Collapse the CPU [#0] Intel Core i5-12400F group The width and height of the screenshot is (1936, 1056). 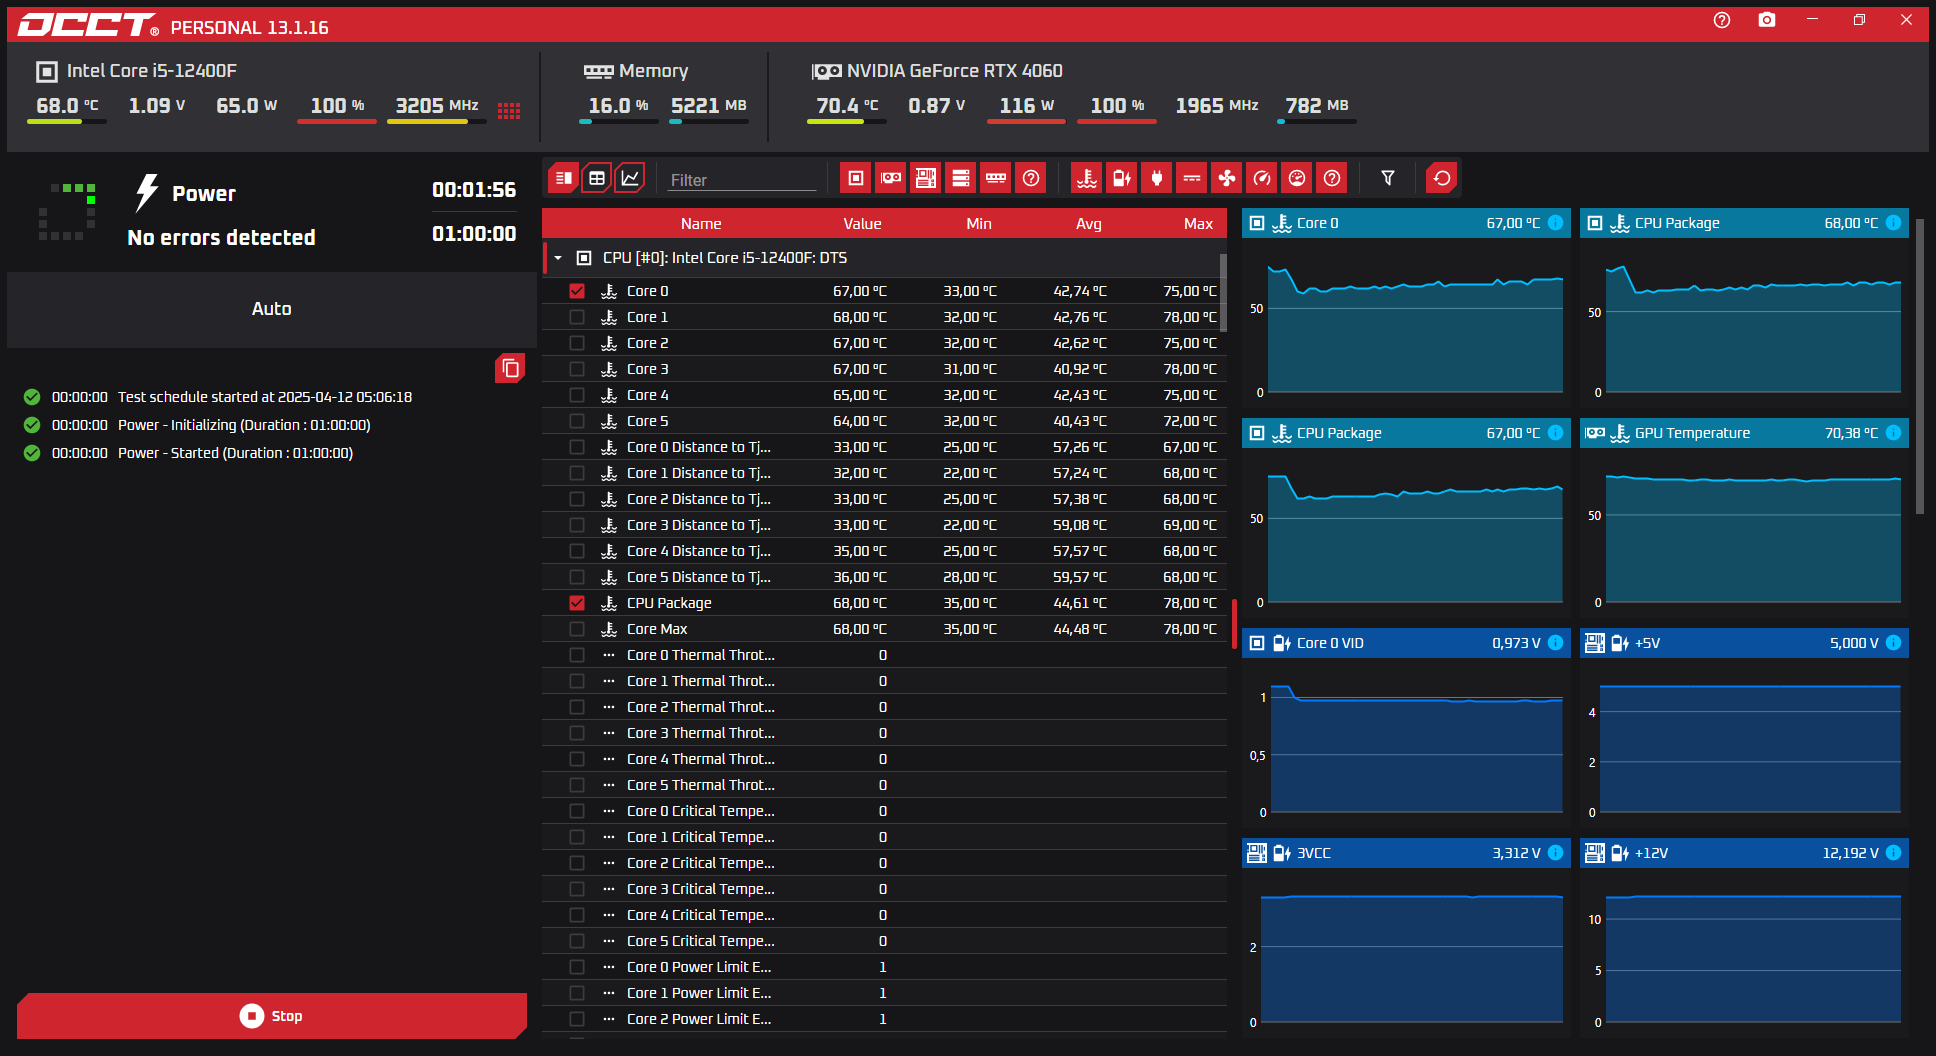click(558, 258)
